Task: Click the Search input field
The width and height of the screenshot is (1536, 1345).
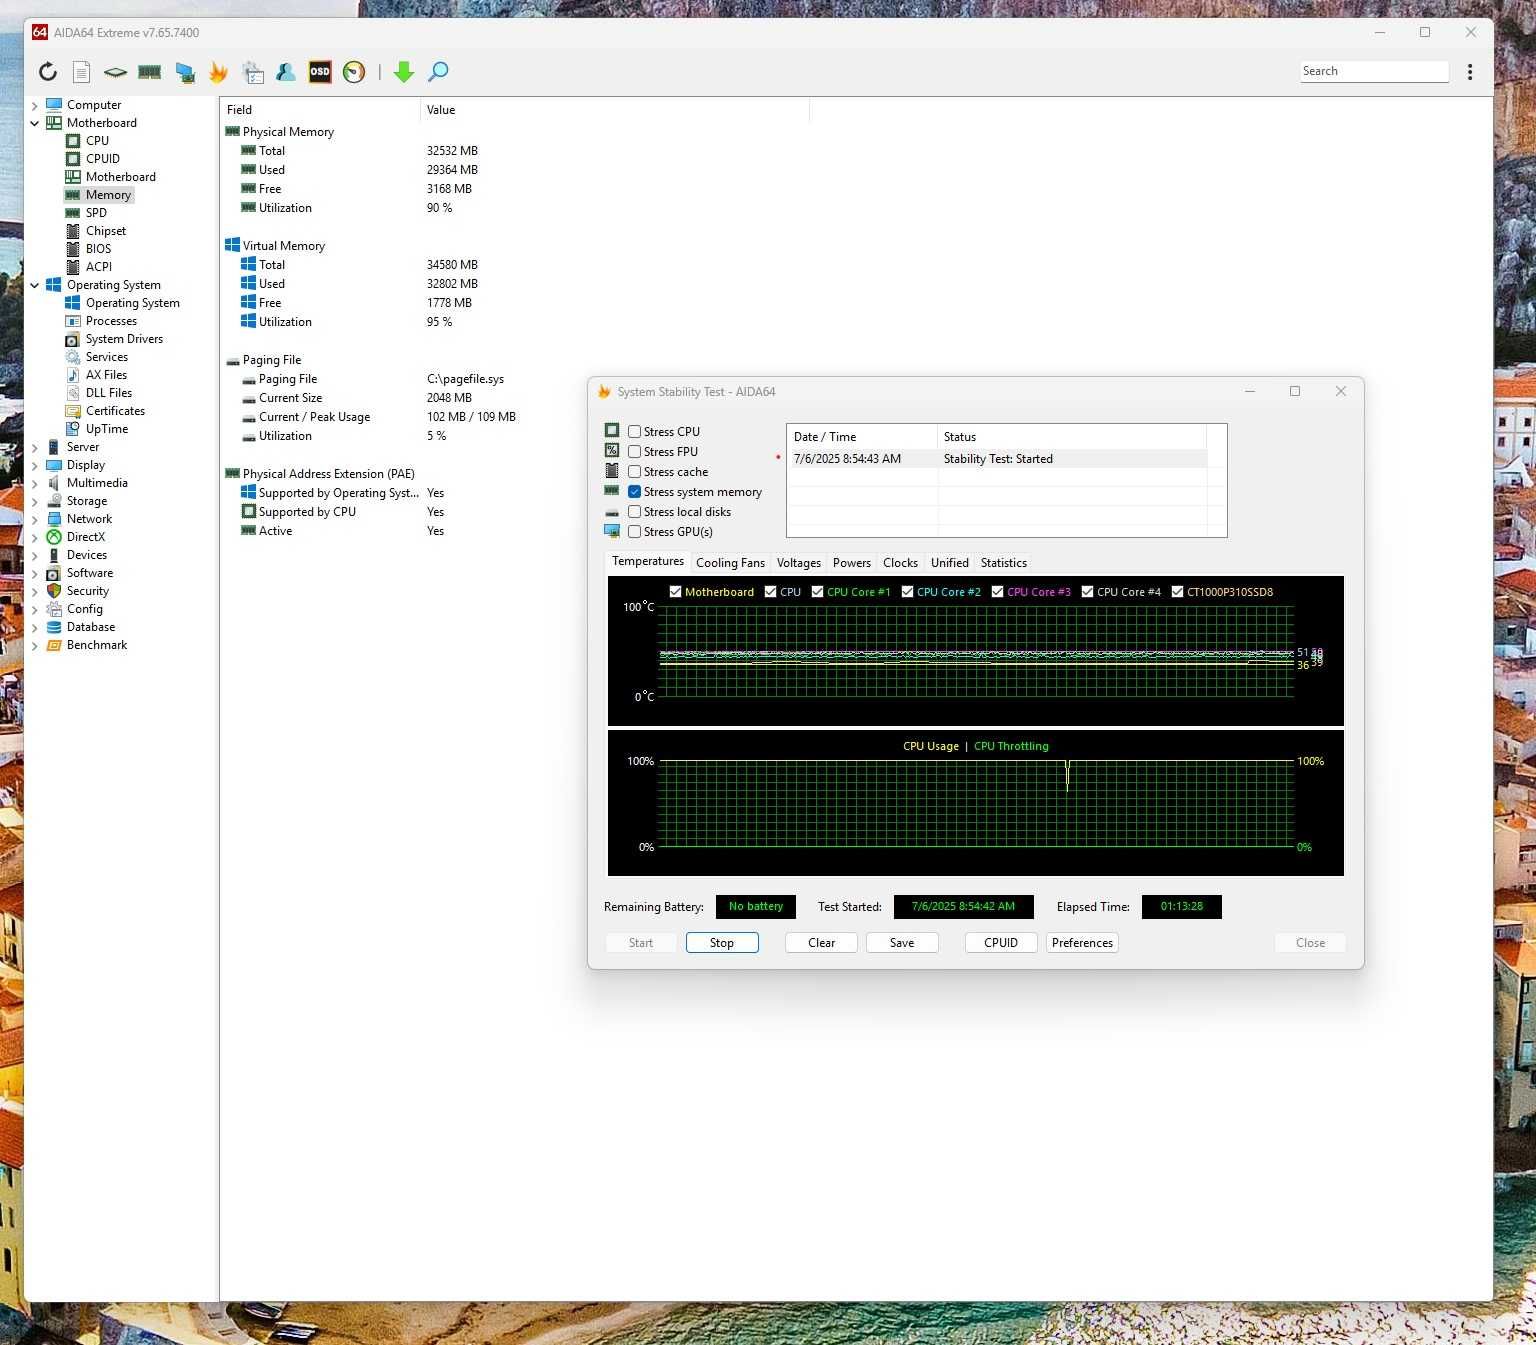Action: (1374, 72)
